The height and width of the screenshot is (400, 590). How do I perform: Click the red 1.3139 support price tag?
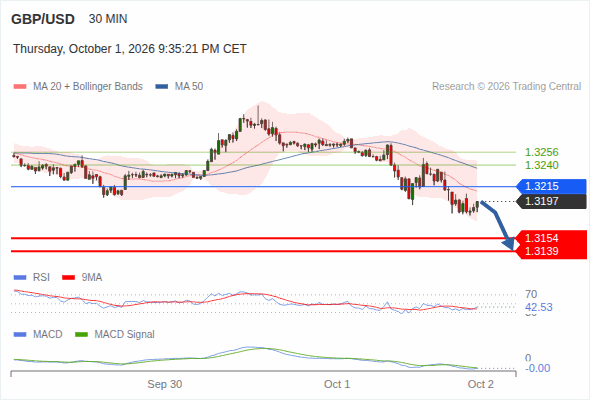552,251
